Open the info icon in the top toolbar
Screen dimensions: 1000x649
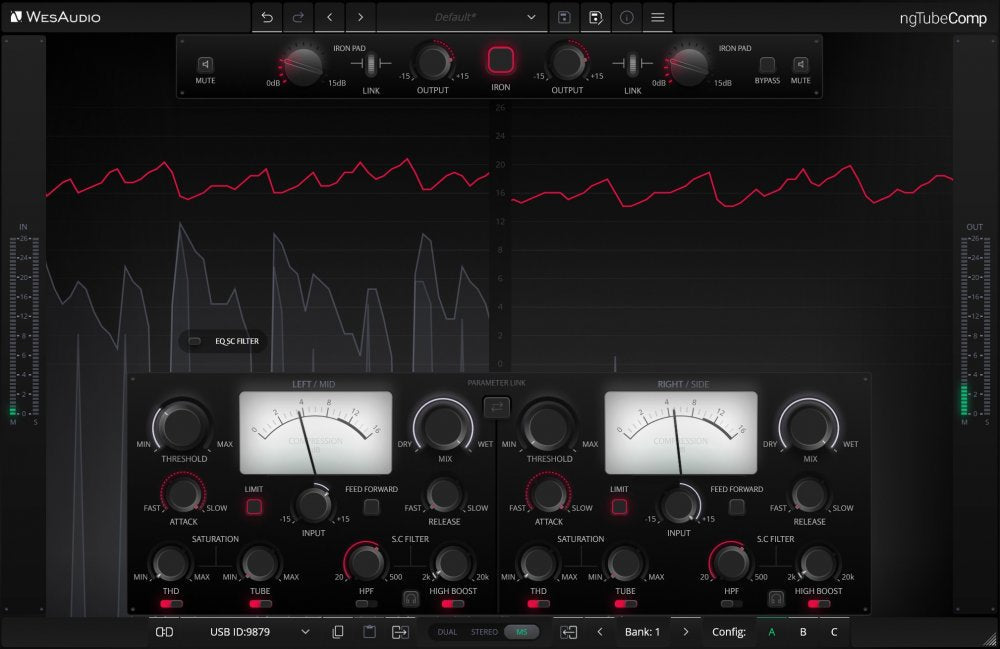[627, 17]
